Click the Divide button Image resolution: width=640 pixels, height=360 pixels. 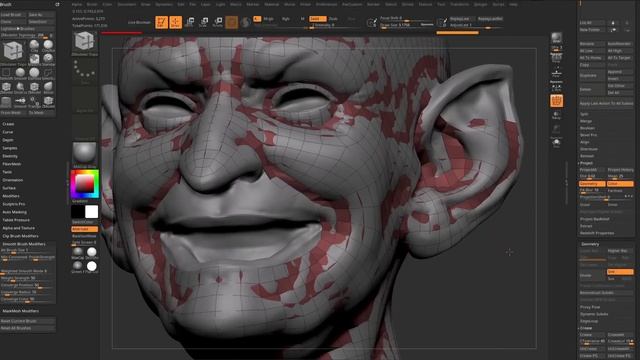592,276
